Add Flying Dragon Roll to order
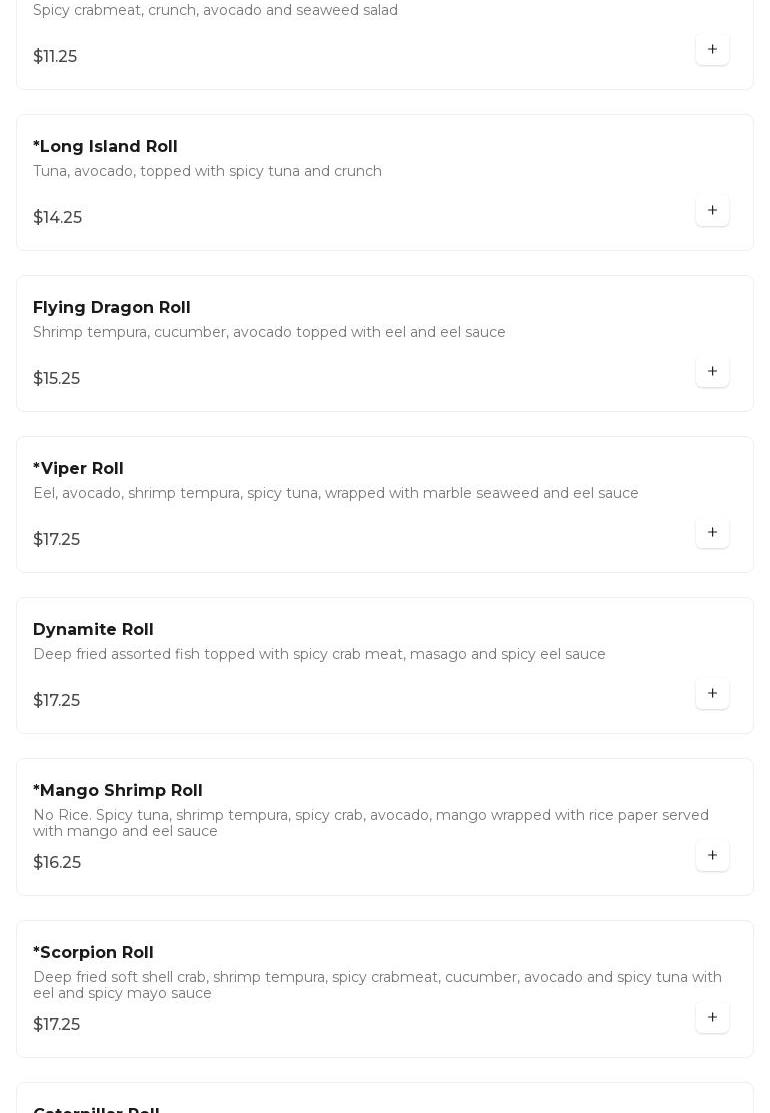The width and height of the screenshot is (770, 1113). [x=712, y=371]
